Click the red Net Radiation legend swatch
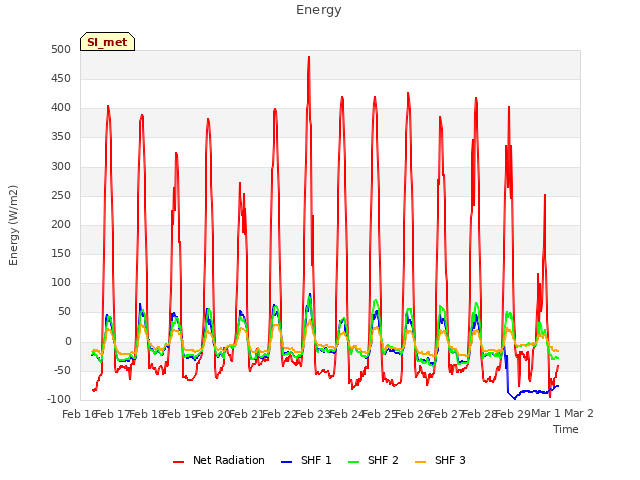Viewport: 640px width, 480px height. tap(178, 462)
